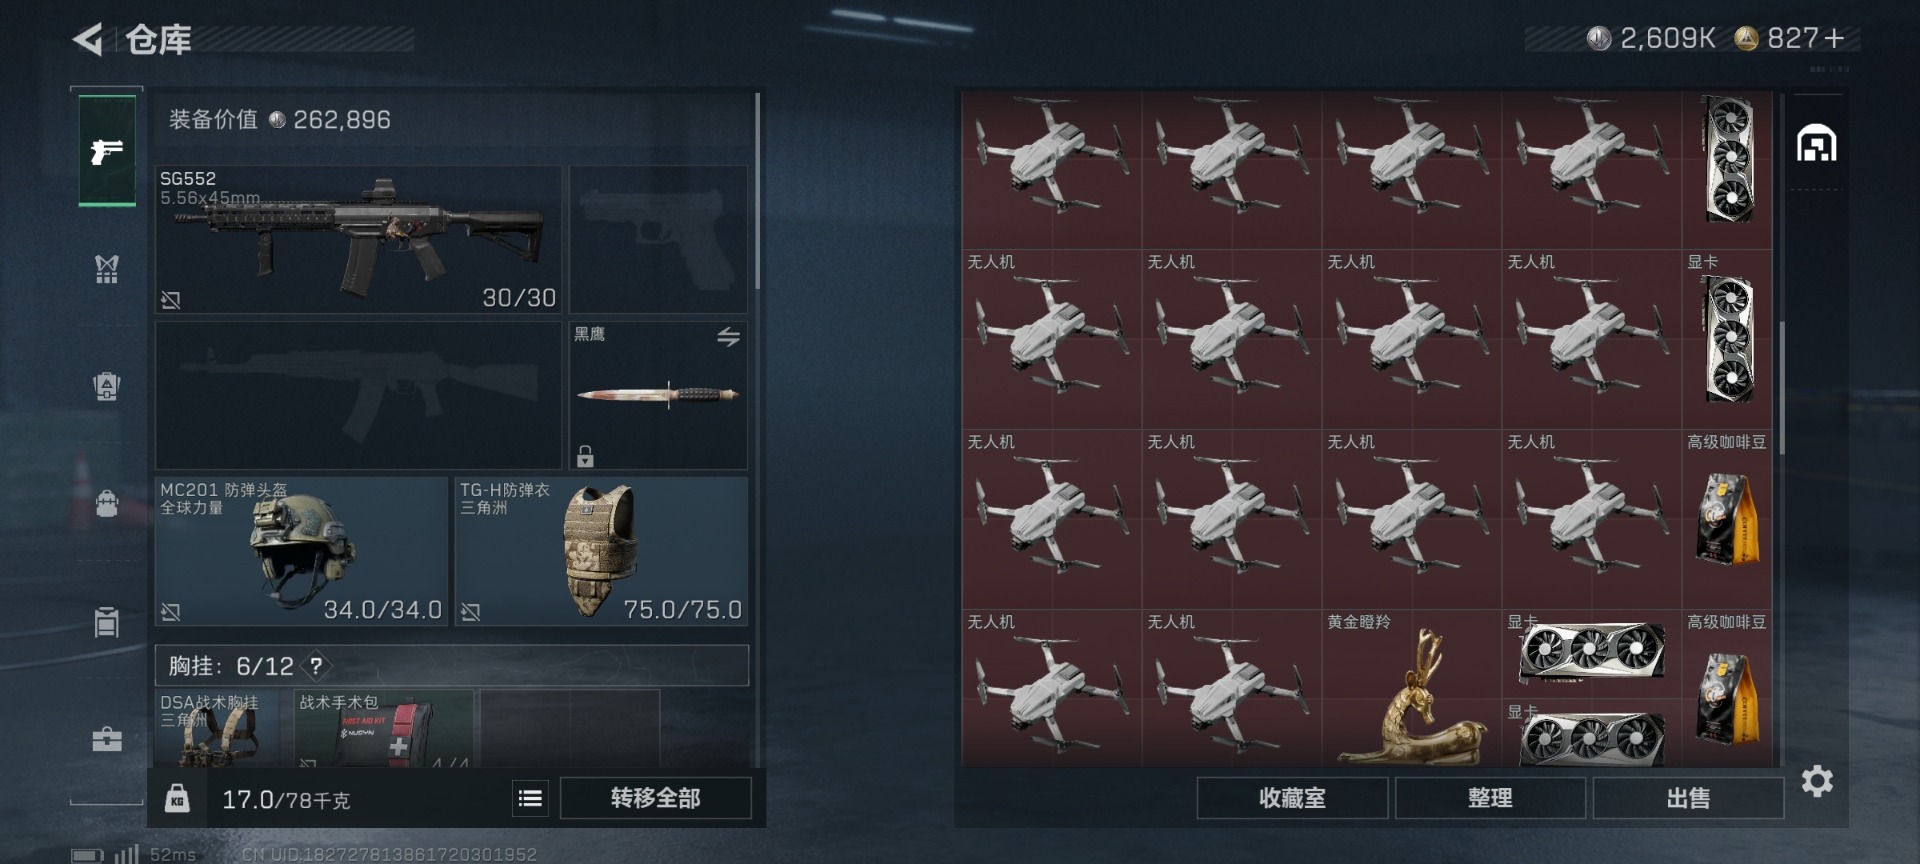Open the briefcase category icon at sidebar bottom

pos(107,740)
